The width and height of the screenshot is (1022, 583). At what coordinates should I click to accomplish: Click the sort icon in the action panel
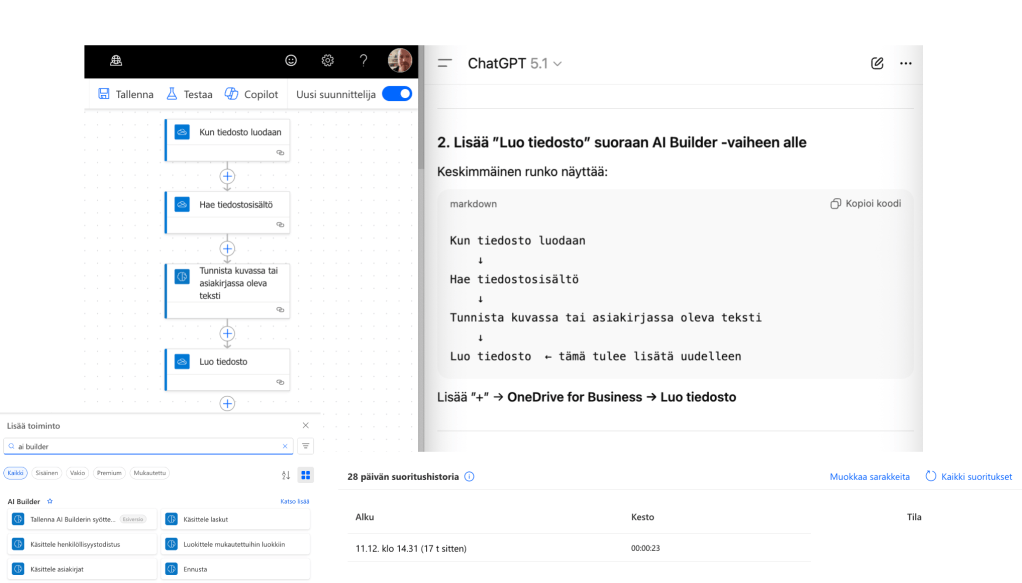coord(286,474)
